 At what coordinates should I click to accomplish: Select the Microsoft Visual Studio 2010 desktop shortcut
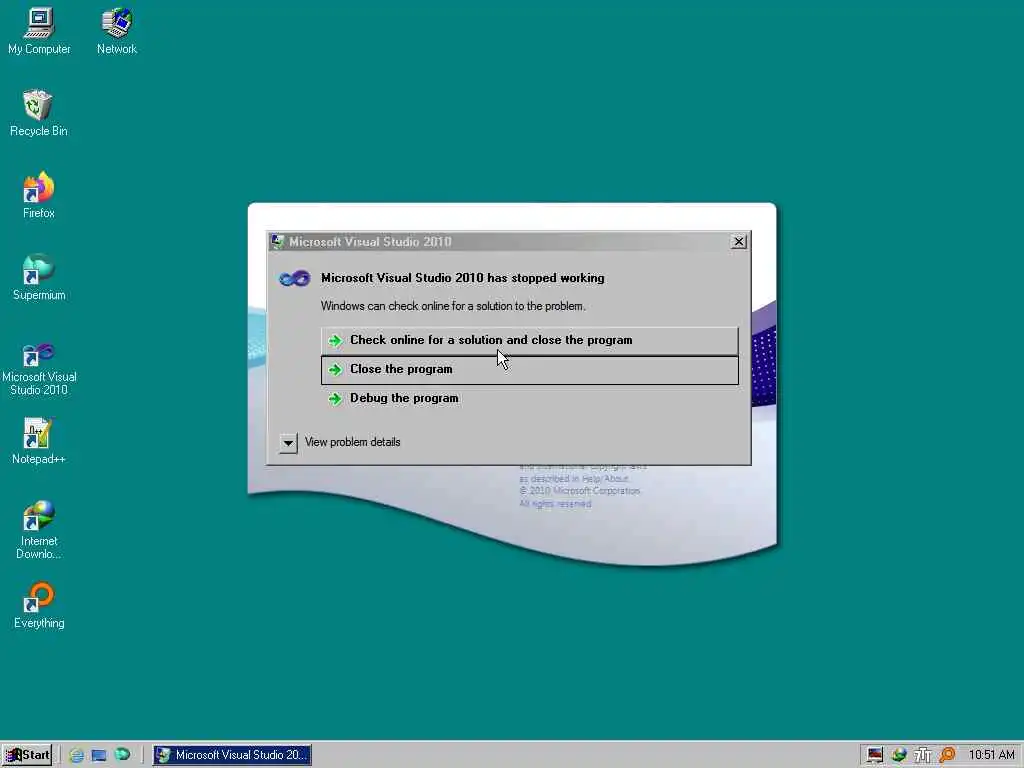[x=39, y=369]
